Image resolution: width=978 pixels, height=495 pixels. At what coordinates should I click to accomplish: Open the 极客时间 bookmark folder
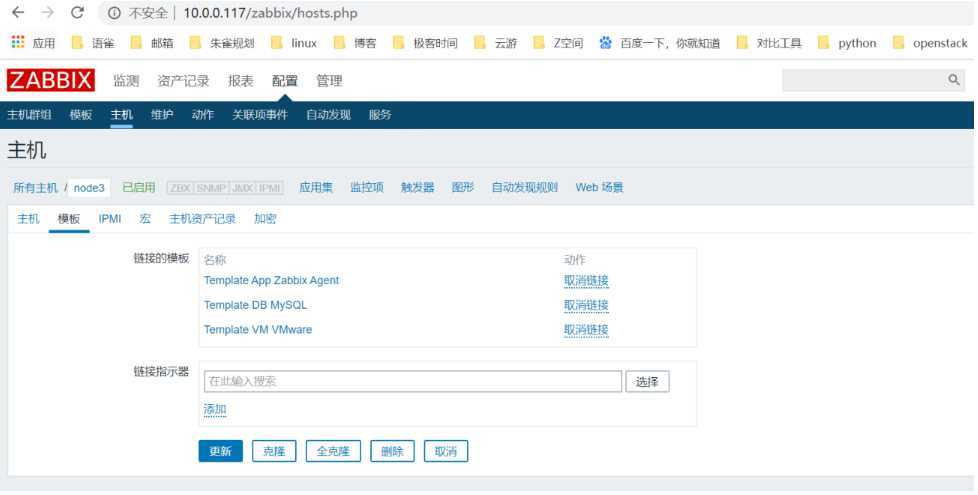click(x=425, y=43)
